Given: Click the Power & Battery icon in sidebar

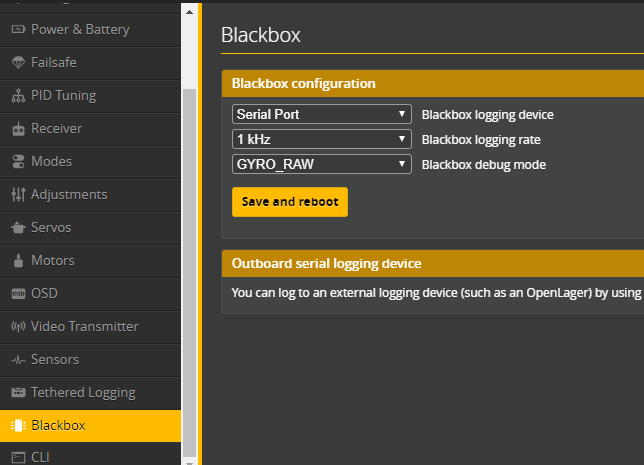Looking at the screenshot, I should [x=18, y=29].
